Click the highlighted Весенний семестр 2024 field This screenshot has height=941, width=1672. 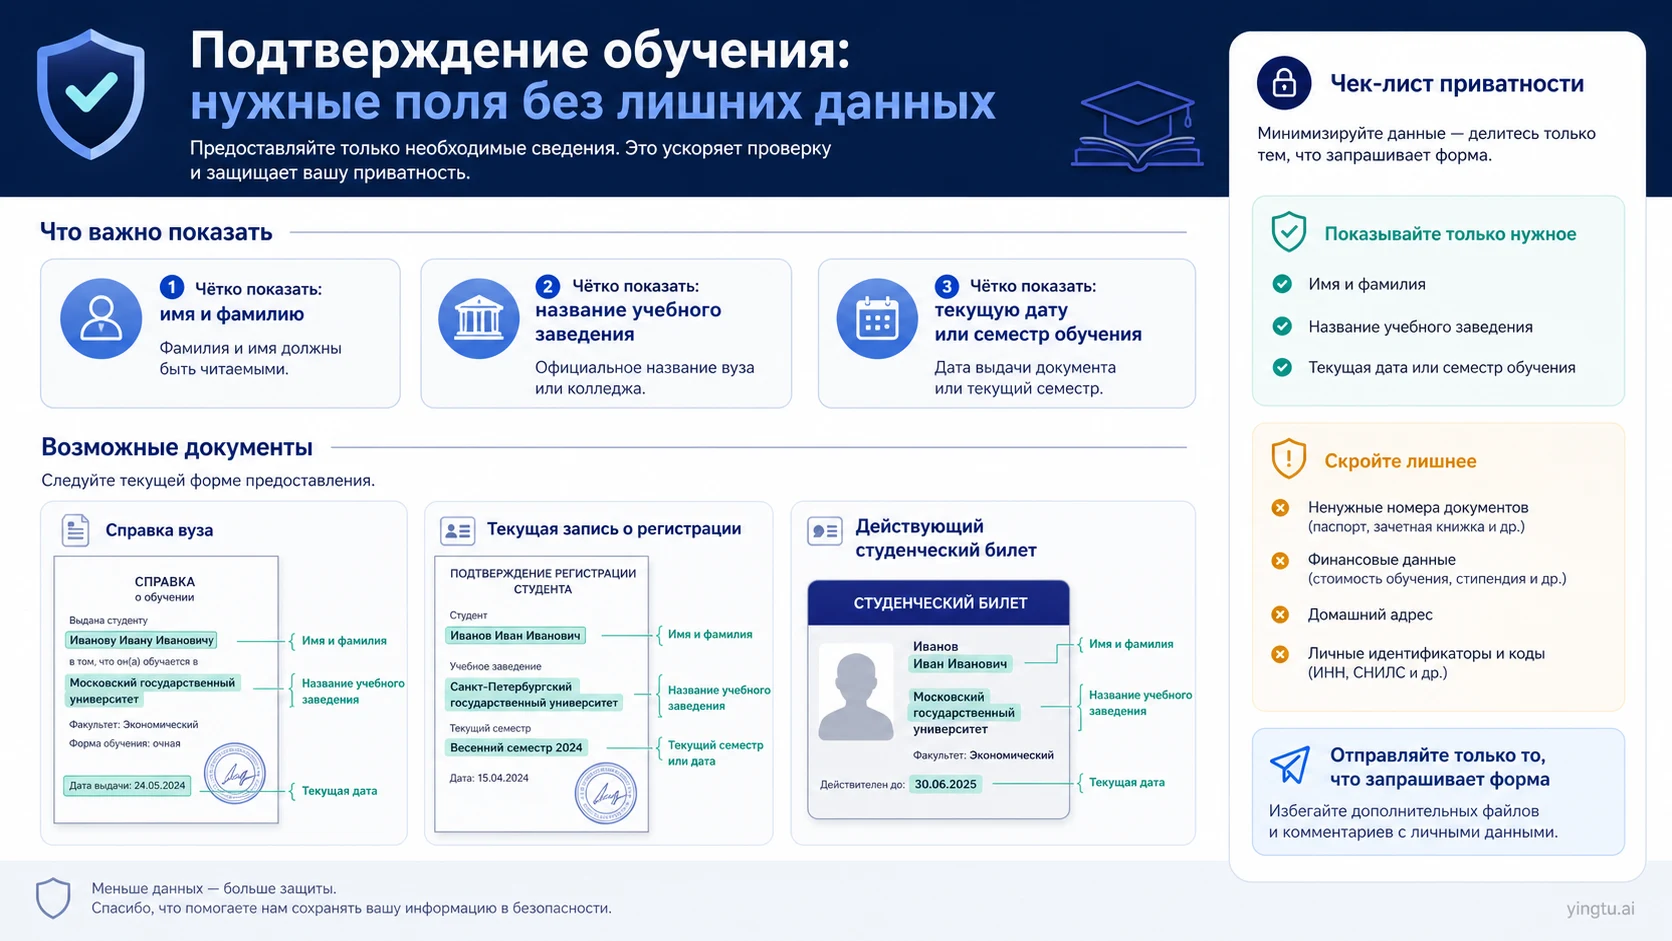[x=516, y=748]
